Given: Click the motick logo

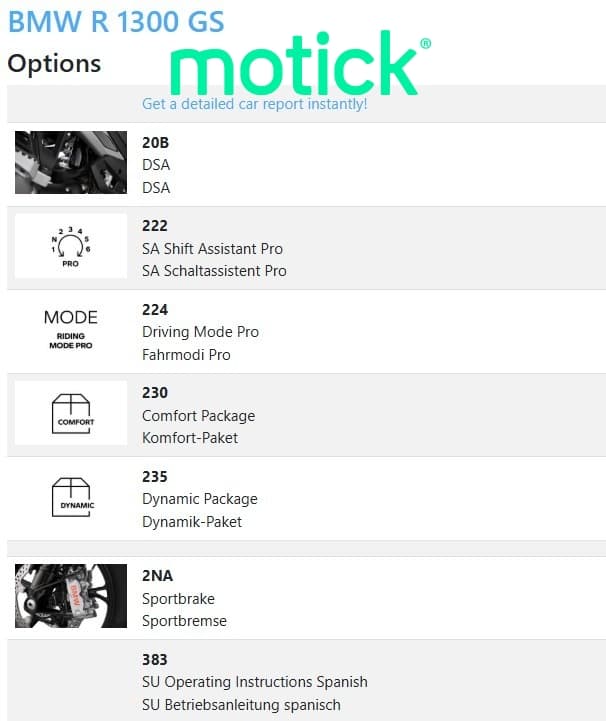Looking at the screenshot, I should (x=301, y=63).
